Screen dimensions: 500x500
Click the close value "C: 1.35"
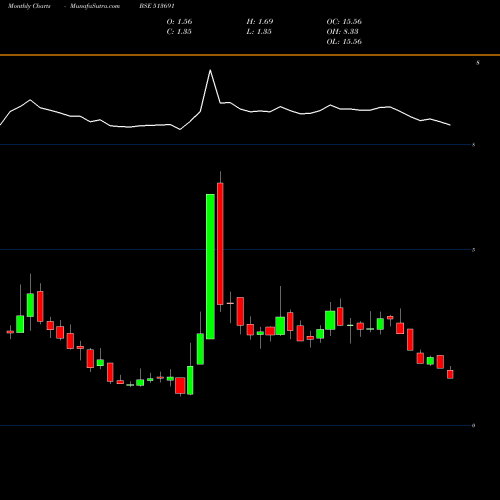(x=179, y=31)
